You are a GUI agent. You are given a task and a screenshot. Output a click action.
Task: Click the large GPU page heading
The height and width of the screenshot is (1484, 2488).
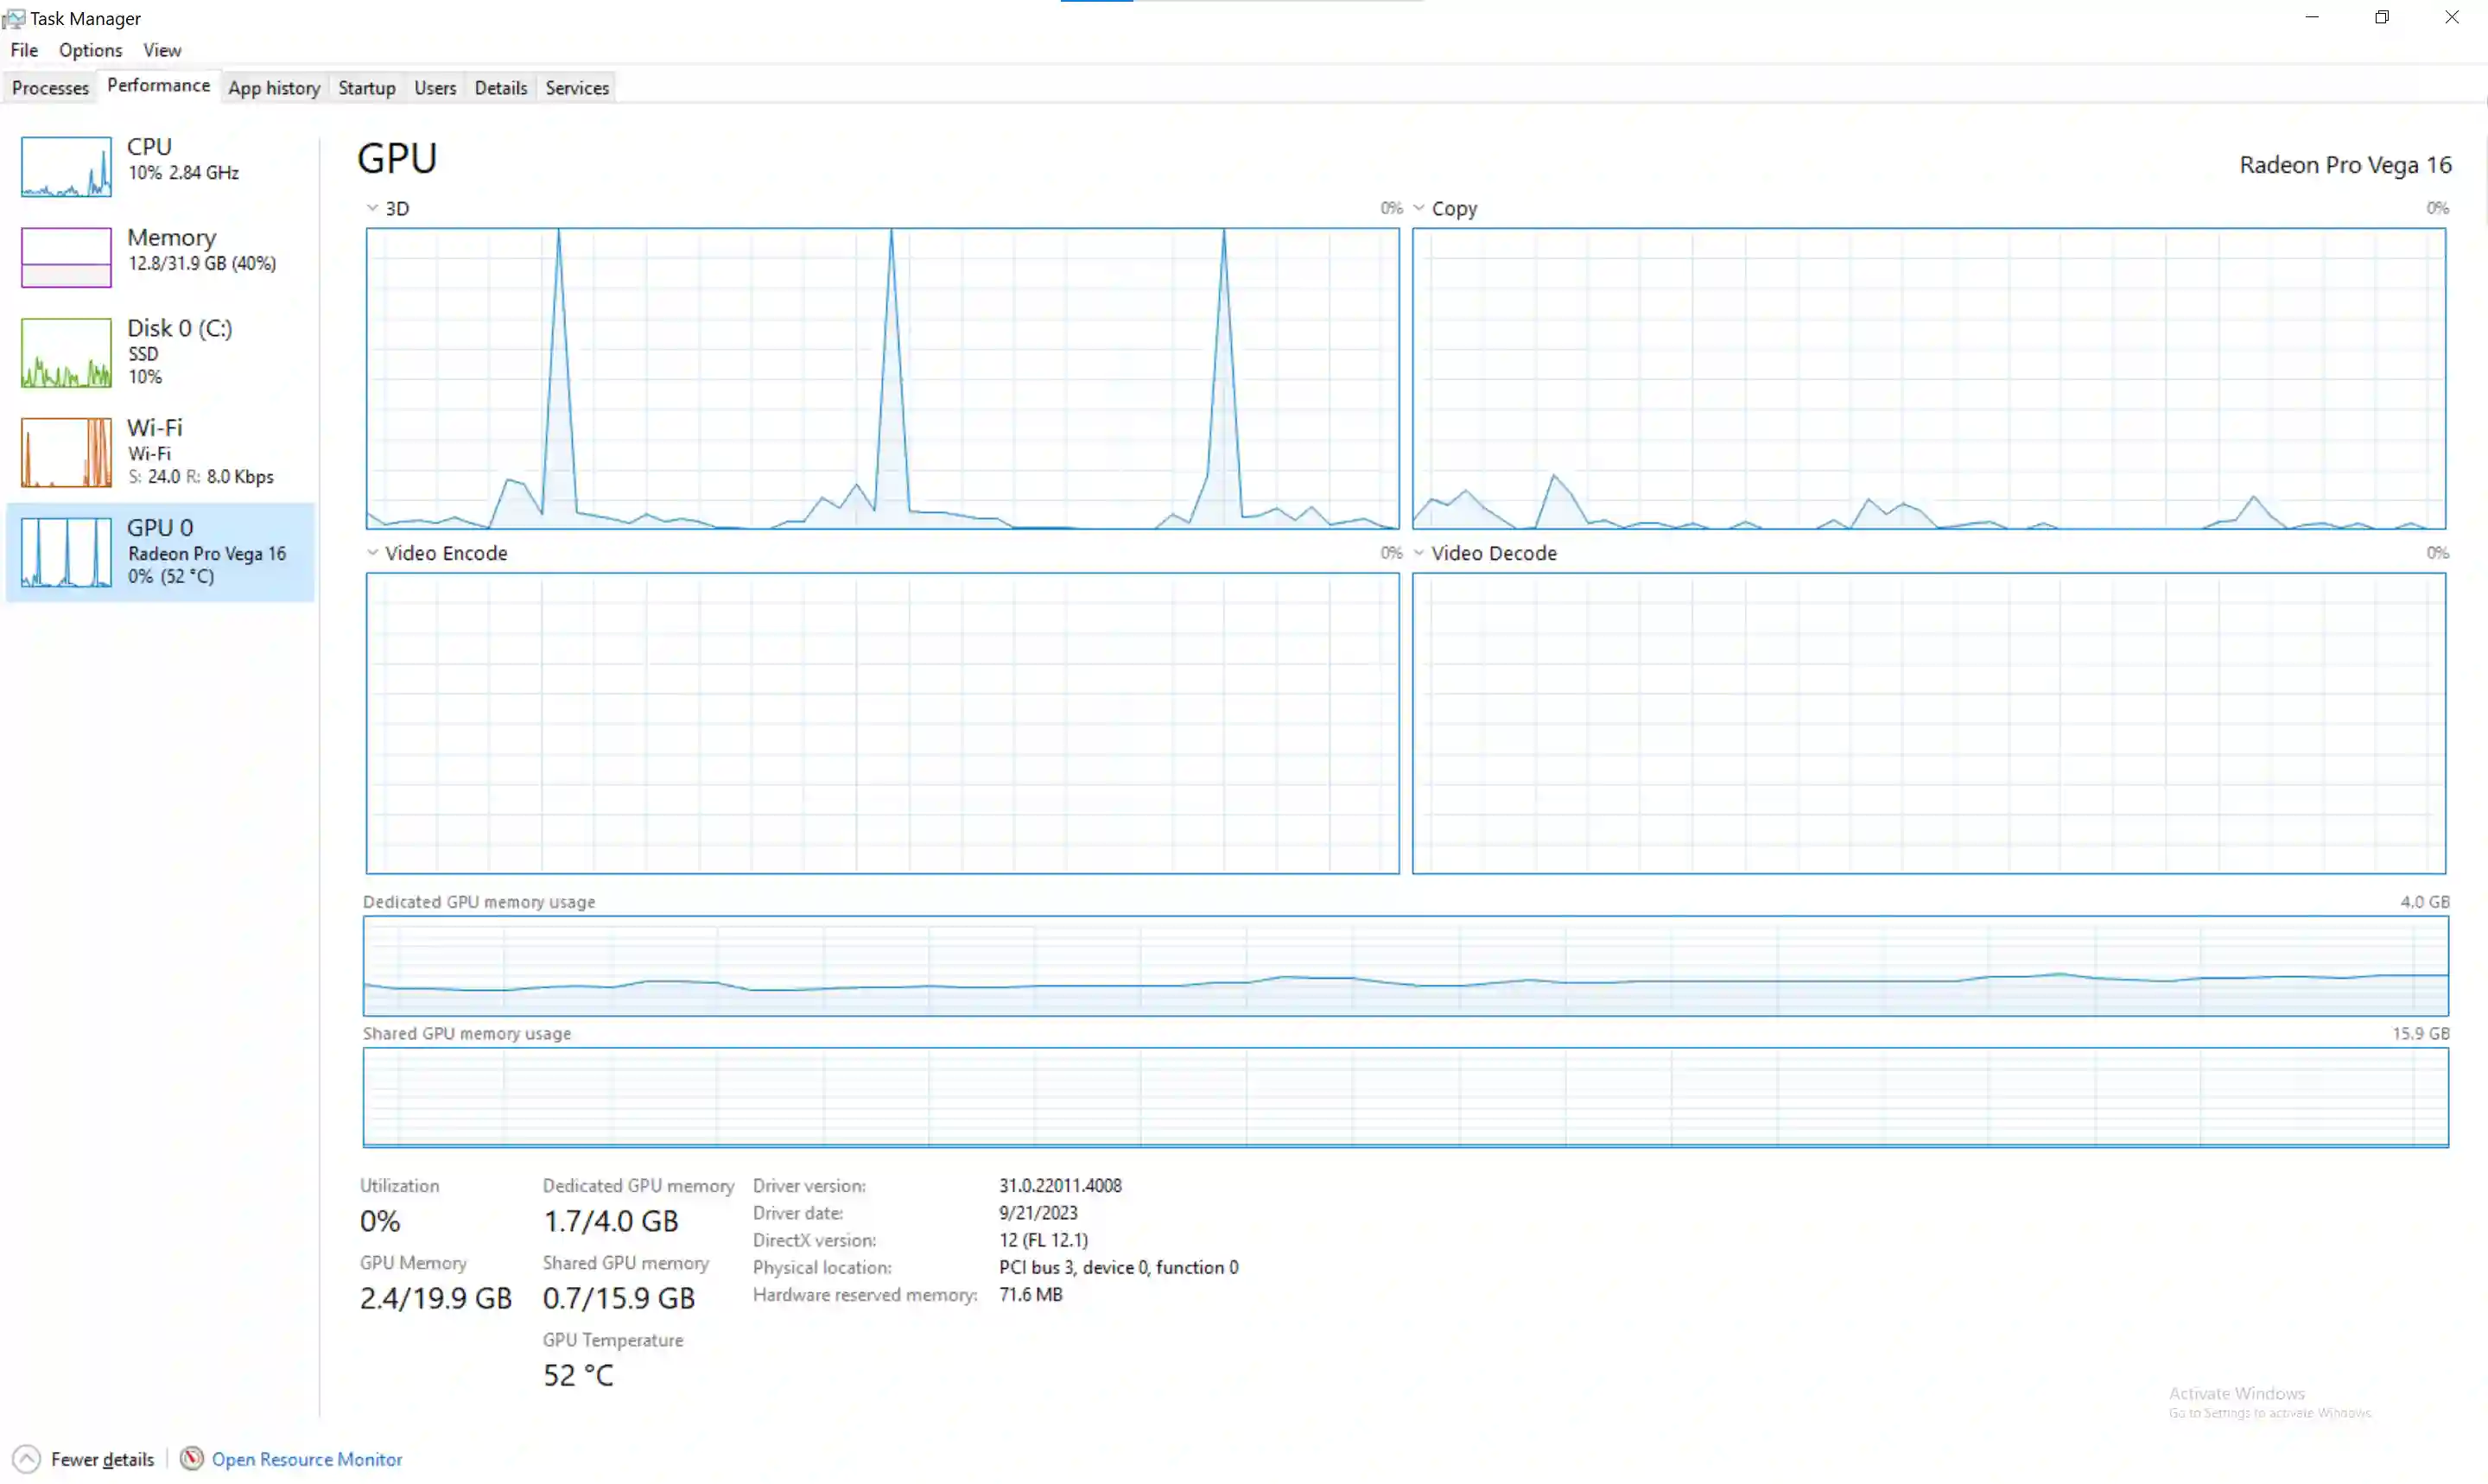[x=397, y=158]
